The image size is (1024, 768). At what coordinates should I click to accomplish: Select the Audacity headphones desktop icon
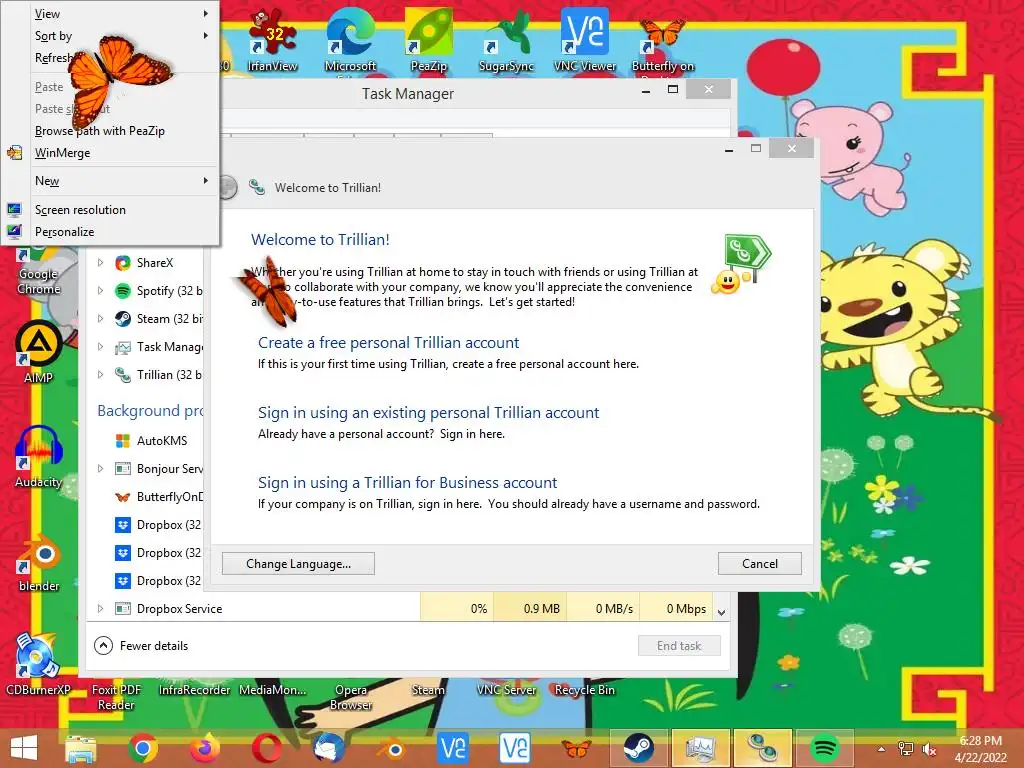(39, 449)
